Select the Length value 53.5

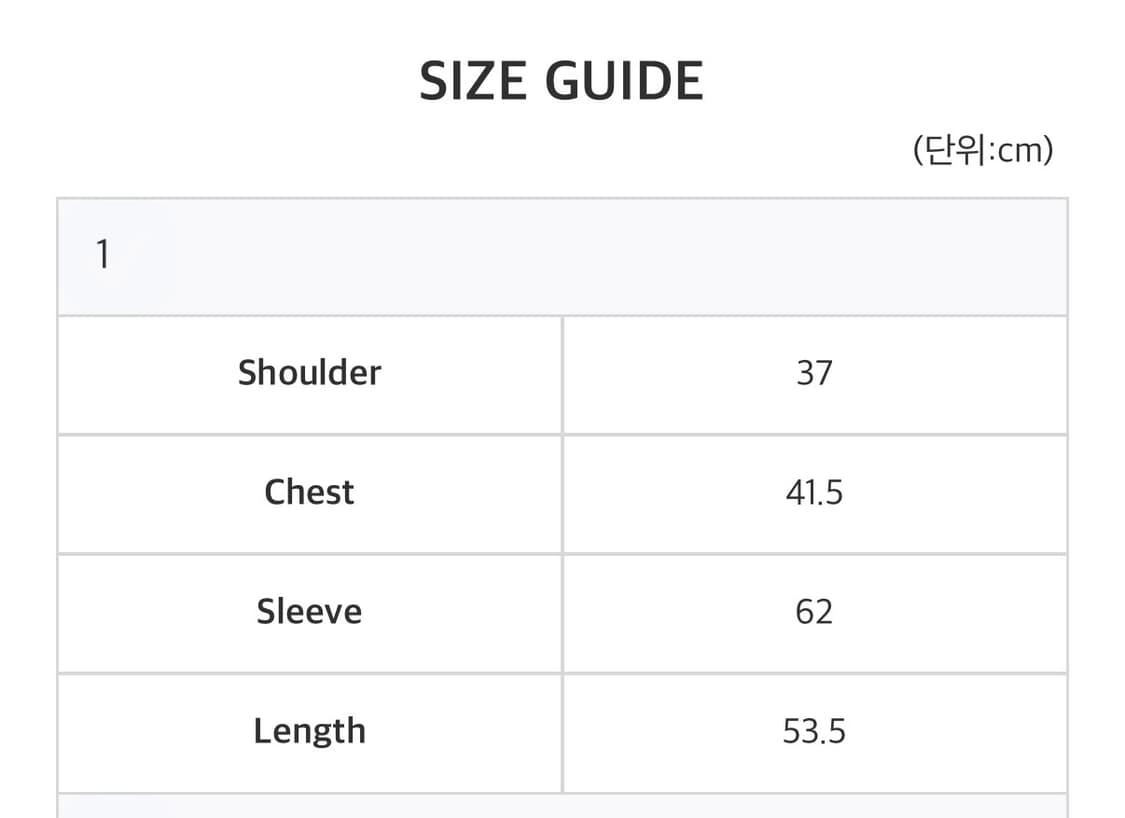(814, 731)
